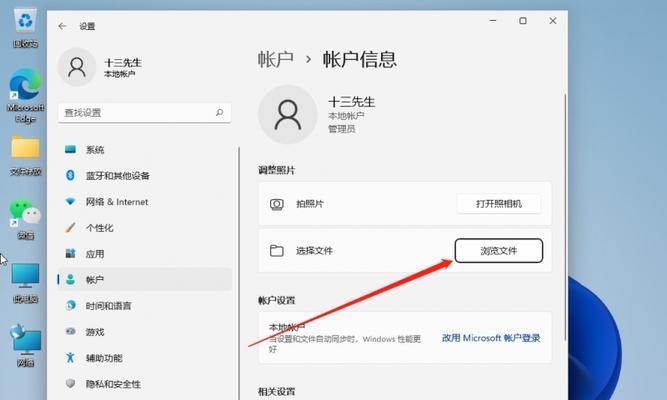
Task: Click the back arrow in Settings
Action: click(63, 26)
